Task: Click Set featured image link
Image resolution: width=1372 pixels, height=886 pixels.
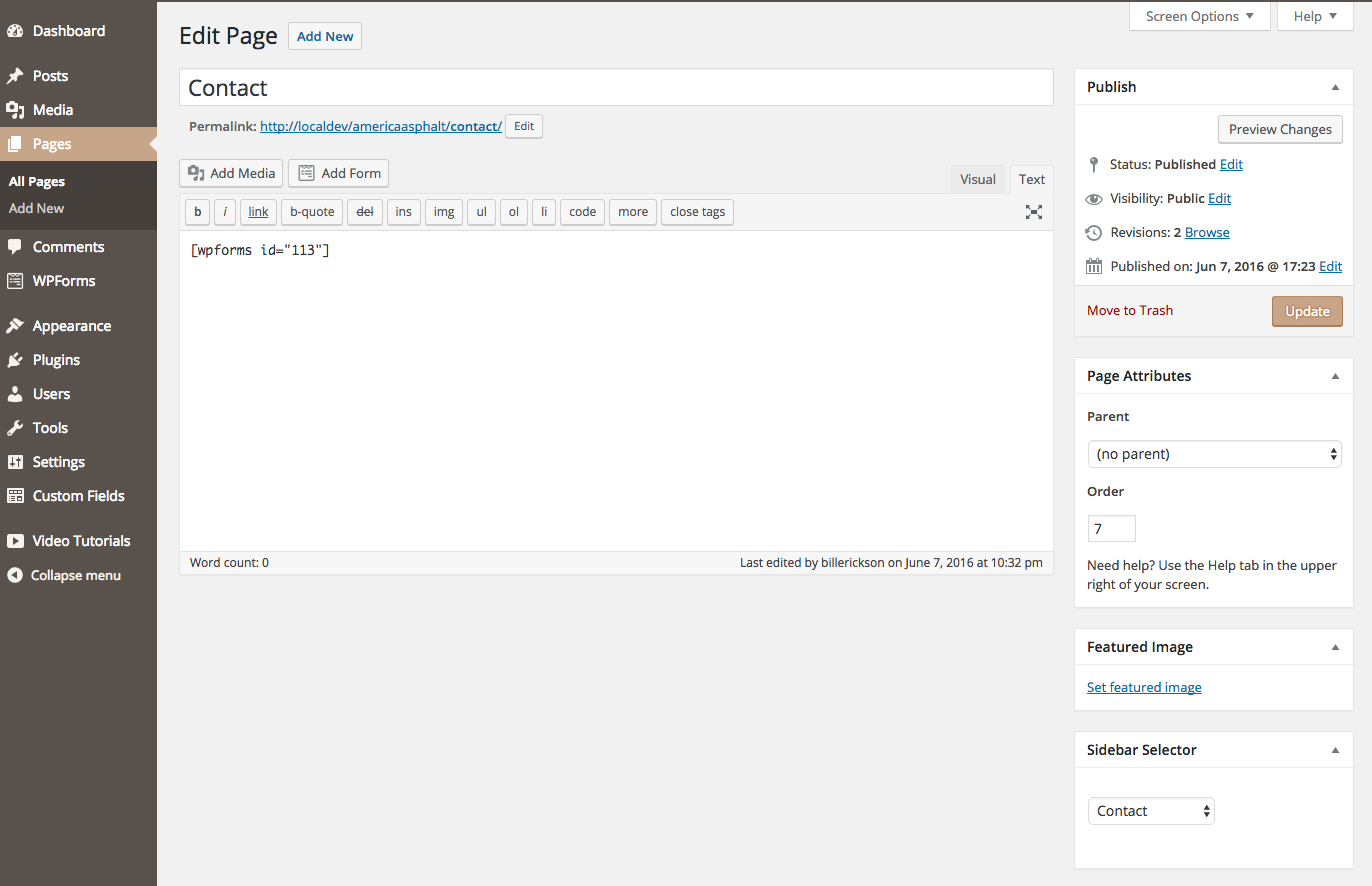Action: click(1144, 687)
